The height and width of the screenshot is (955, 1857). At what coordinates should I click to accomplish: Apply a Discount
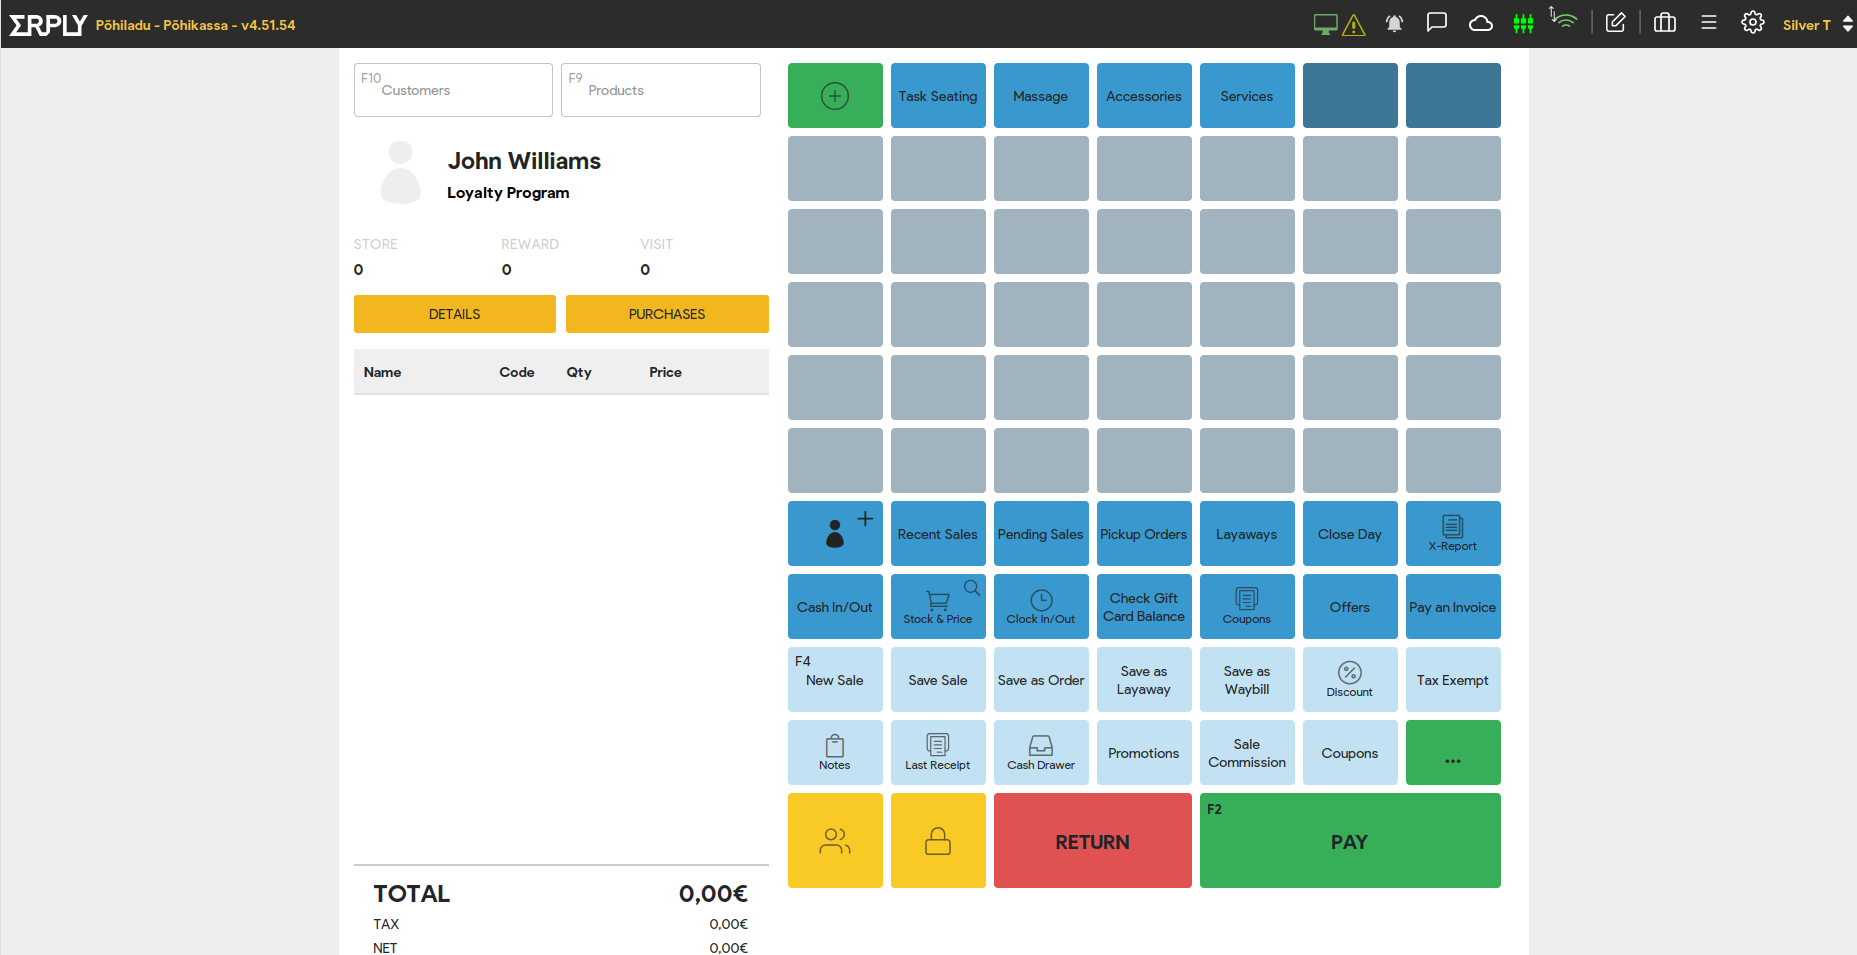[1350, 680]
